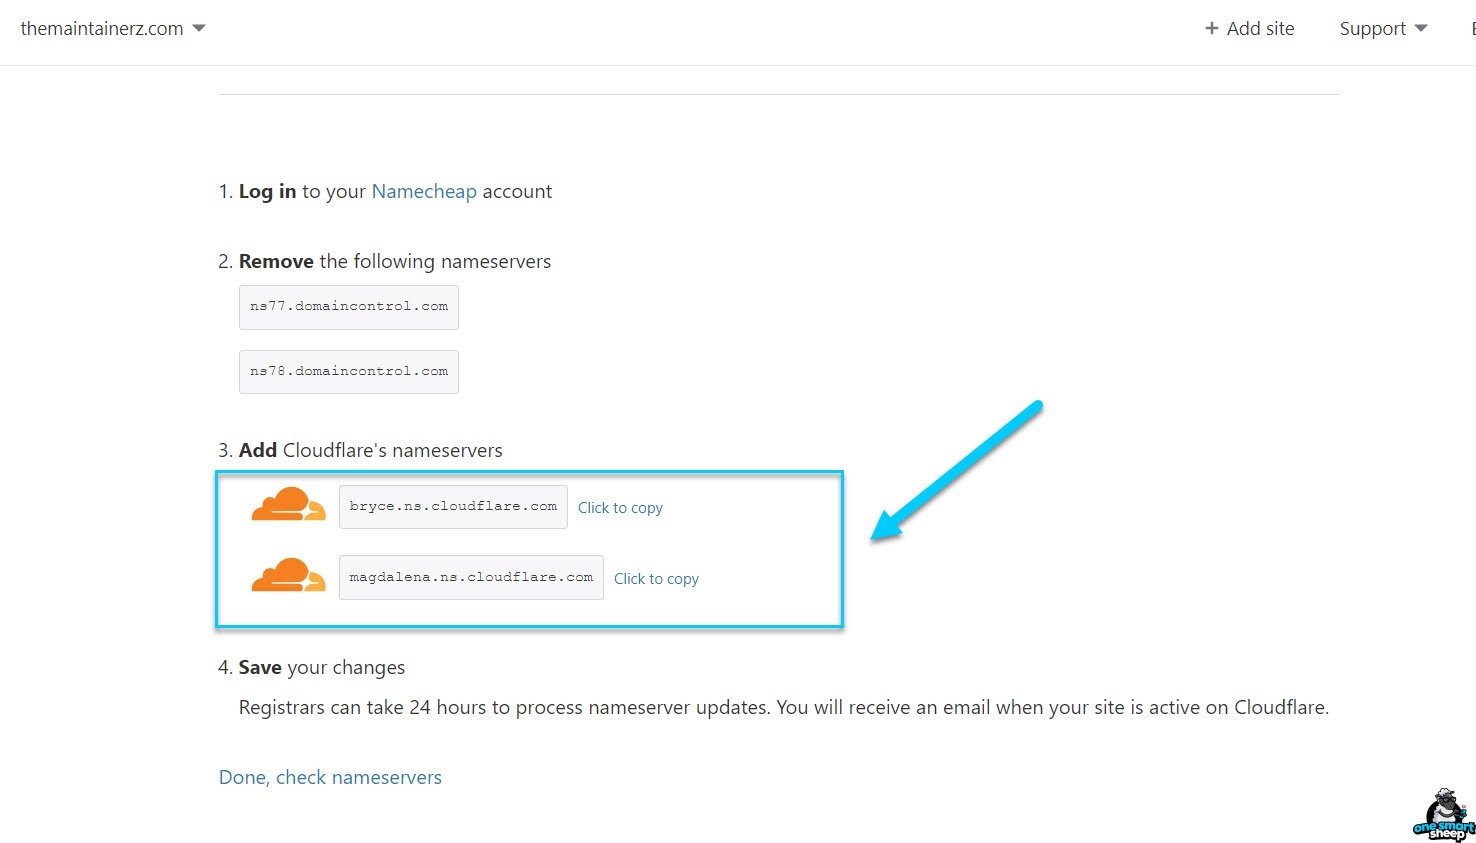Screen dimensions: 1476x843
Task: Click the magdalena.ns.cloudflare.com field
Action: click(x=471, y=578)
